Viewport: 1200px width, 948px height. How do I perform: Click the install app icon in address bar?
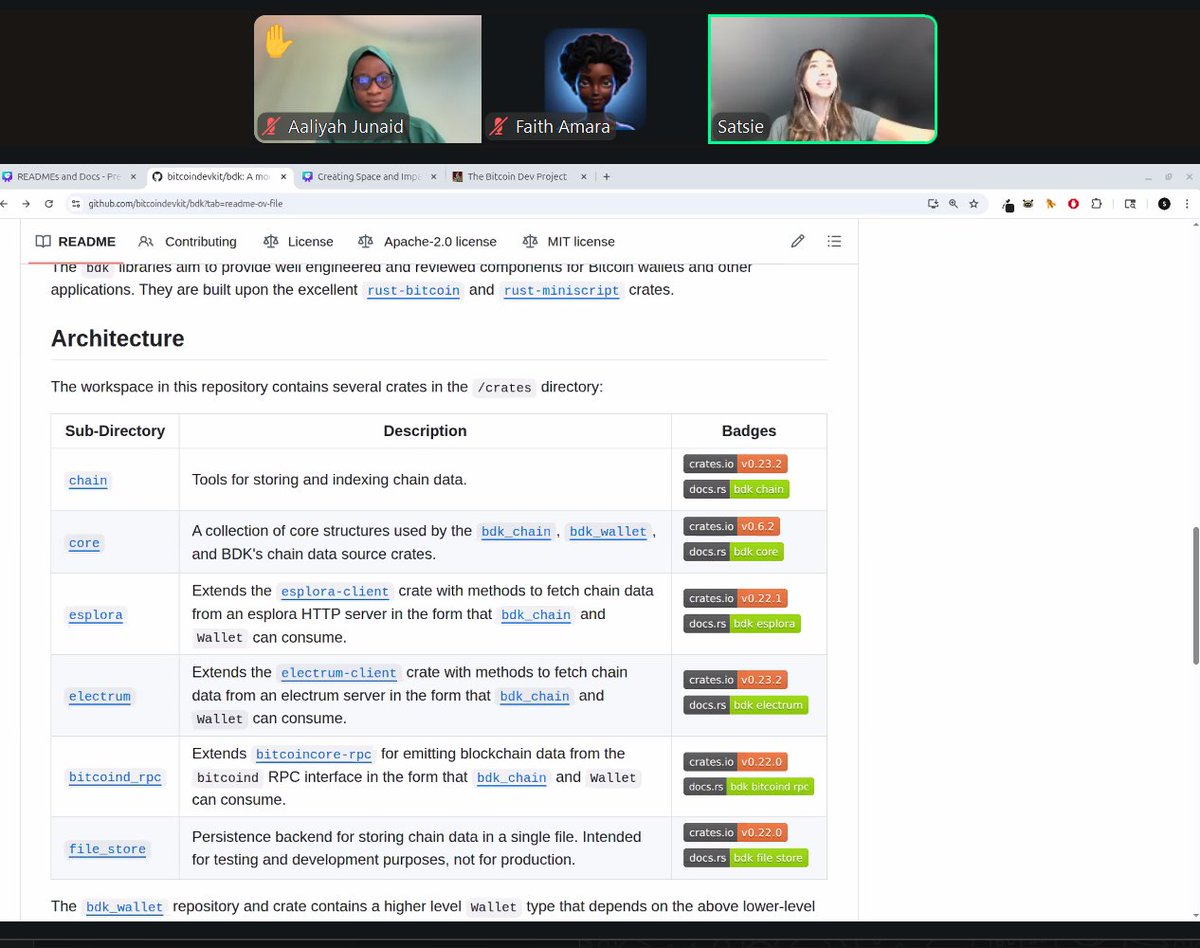[x=933, y=203]
